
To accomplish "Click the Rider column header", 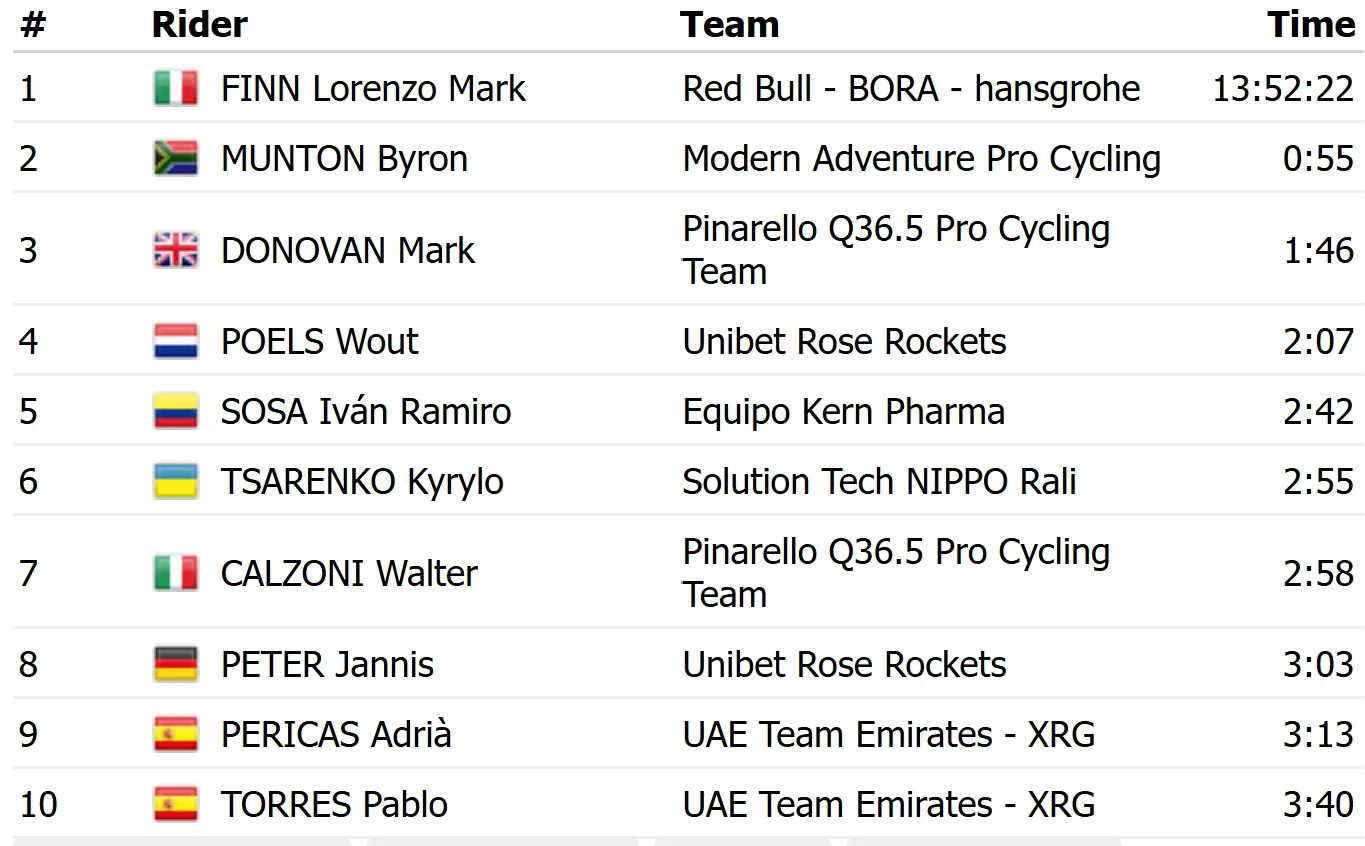I will pos(200,24).
